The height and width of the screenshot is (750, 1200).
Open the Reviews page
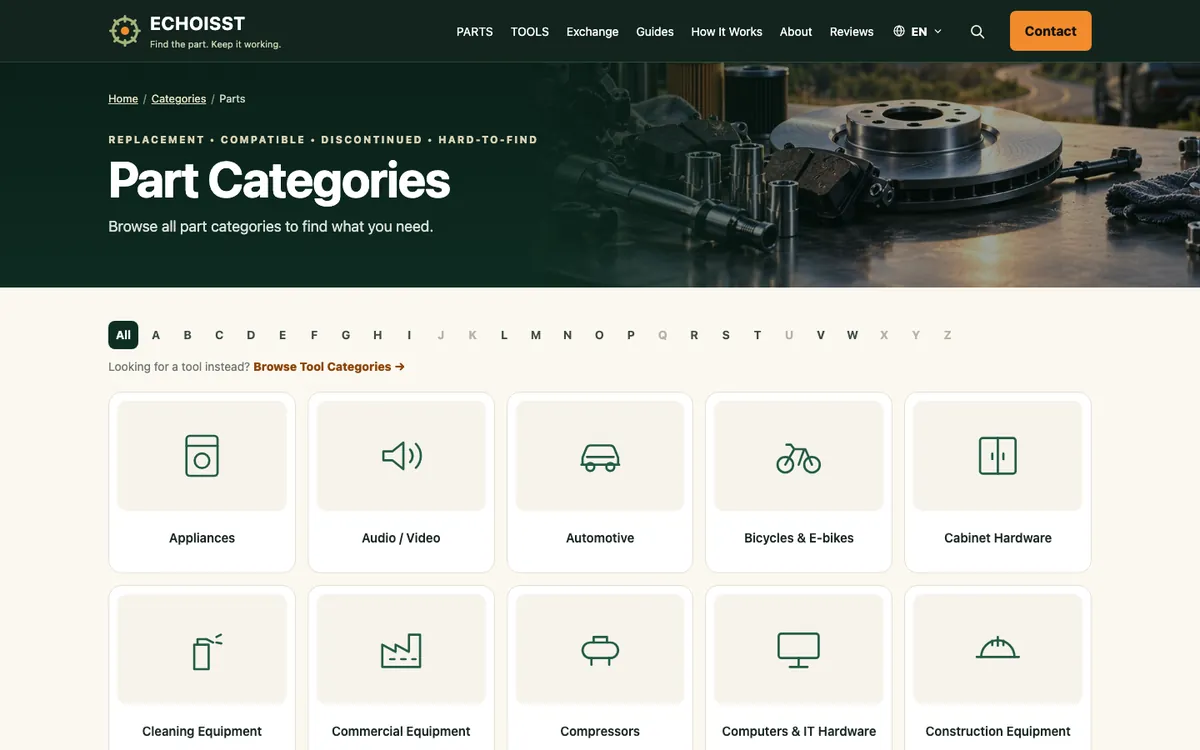pos(852,32)
